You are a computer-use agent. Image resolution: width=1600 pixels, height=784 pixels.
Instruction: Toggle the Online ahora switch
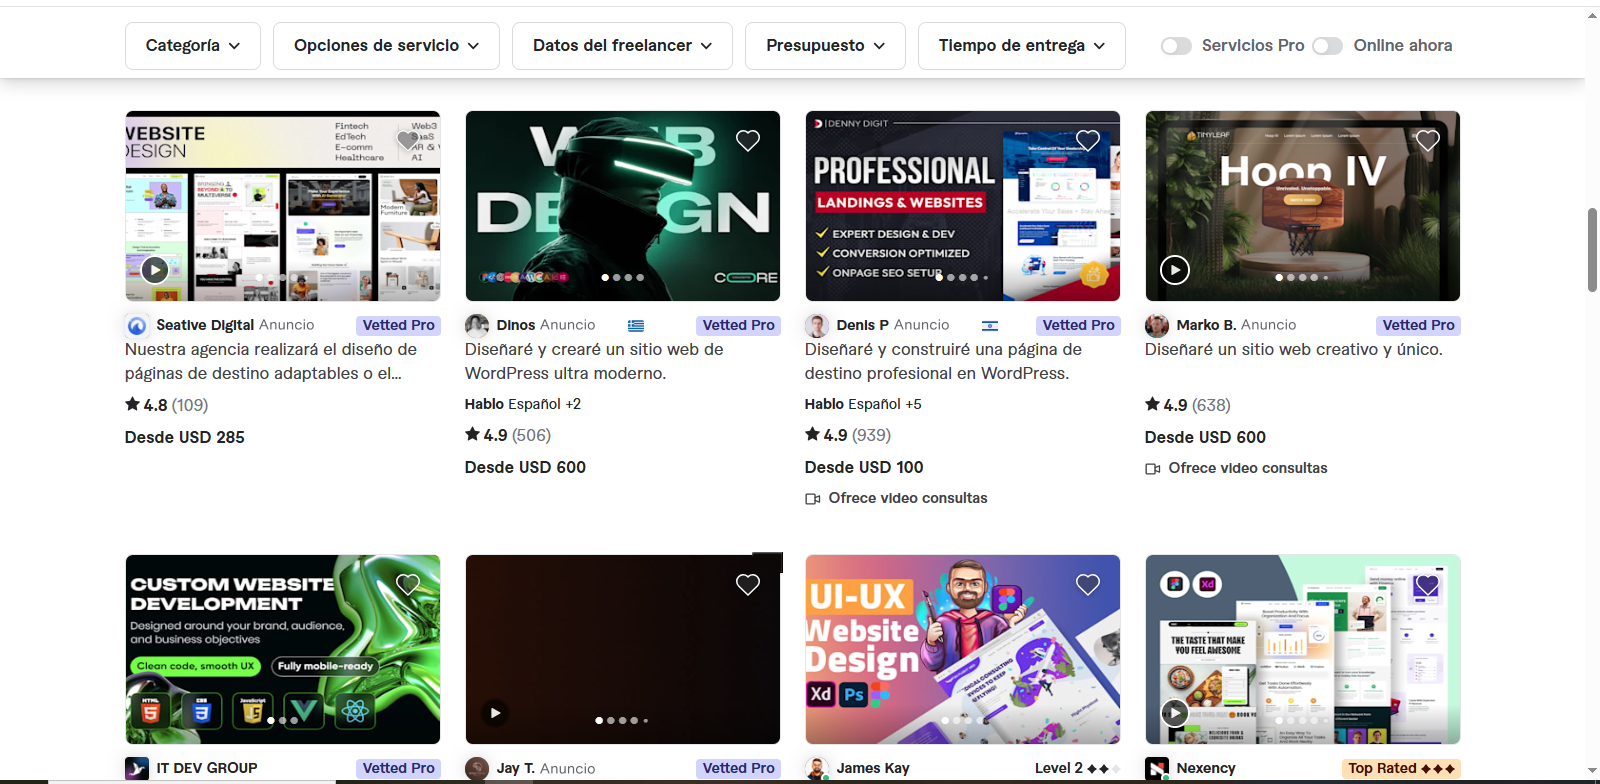tap(1327, 46)
